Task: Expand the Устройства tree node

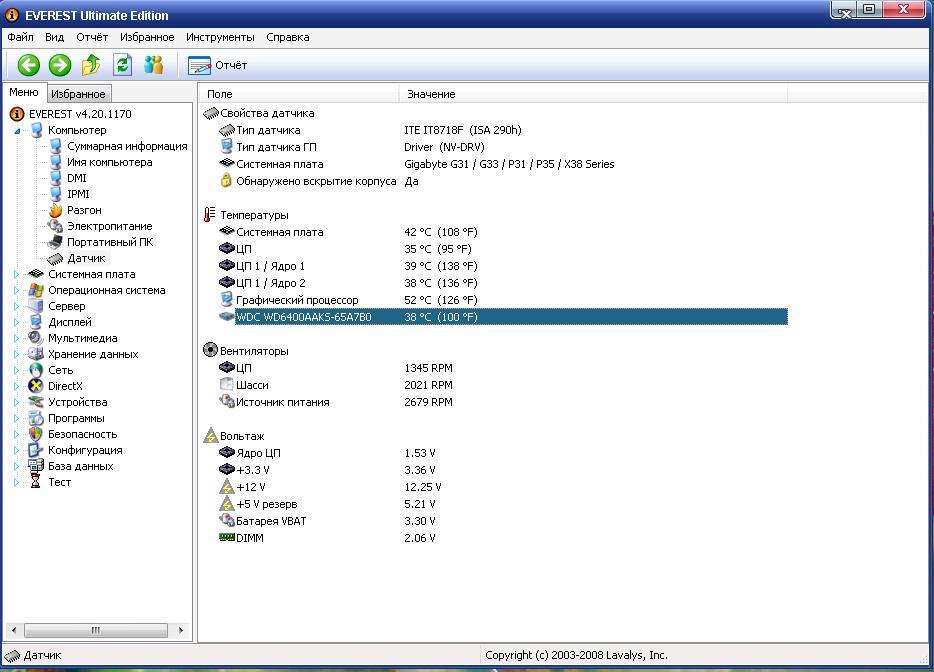Action: pos(17,403)
